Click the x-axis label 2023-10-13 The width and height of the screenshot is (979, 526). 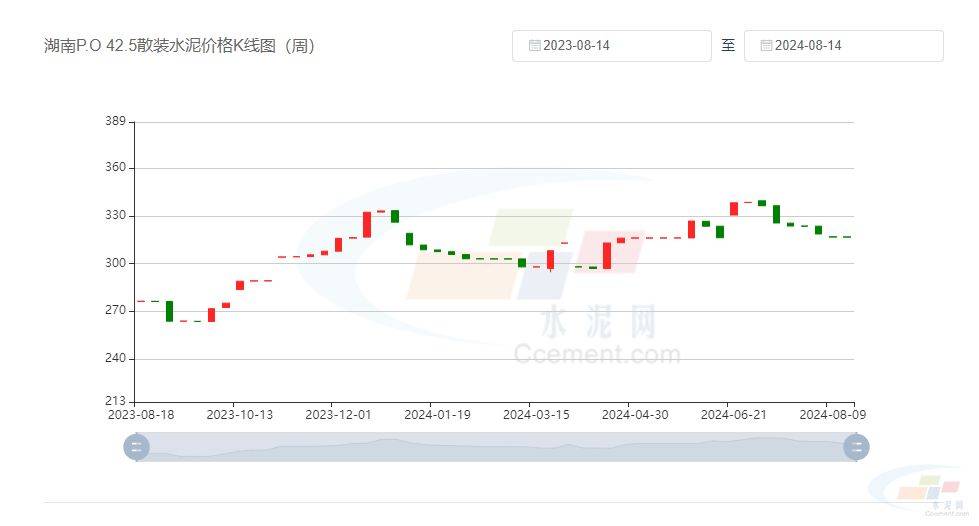(240, 415)
